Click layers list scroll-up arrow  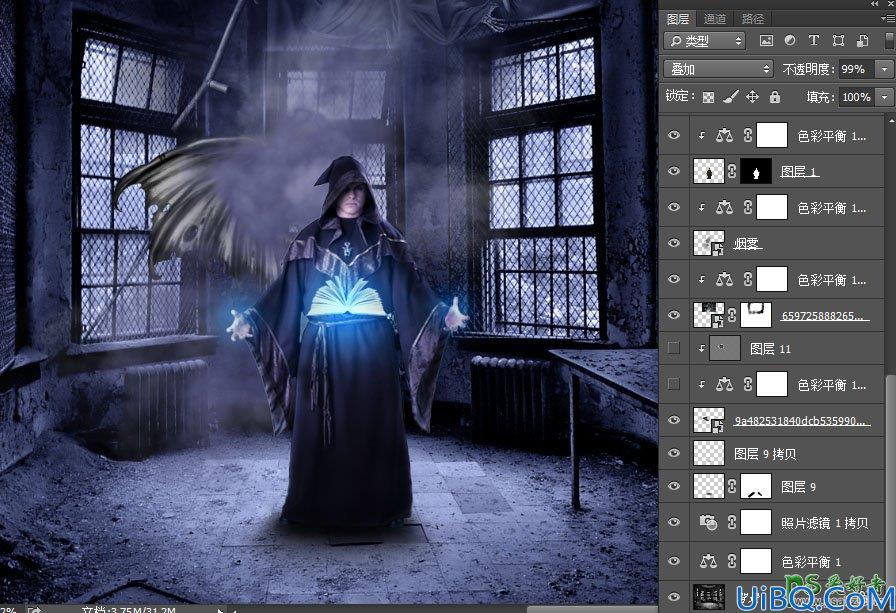(x=891, y=121)
